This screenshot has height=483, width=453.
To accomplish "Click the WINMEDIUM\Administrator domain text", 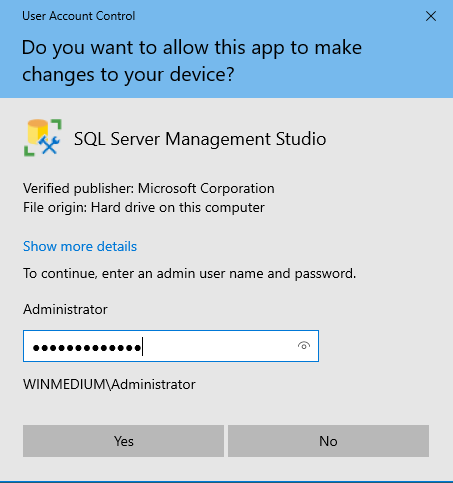I will pos(109,384).
